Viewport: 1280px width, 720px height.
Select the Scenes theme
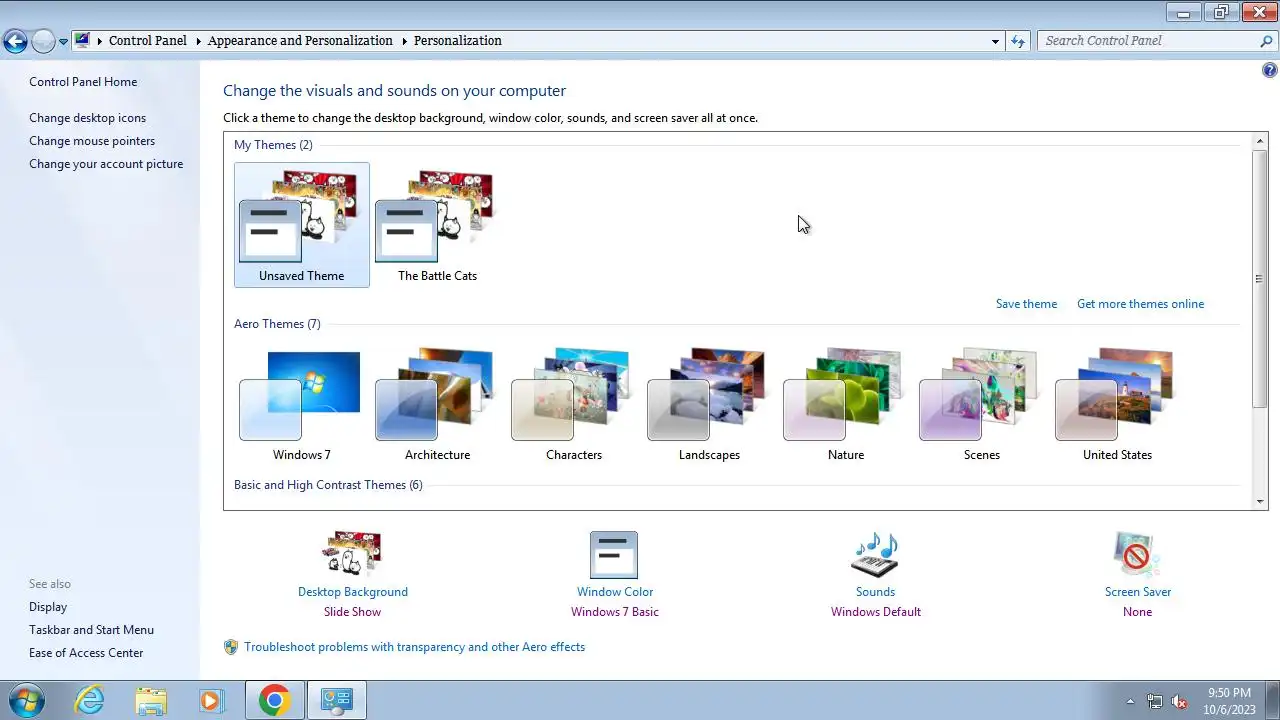tap(981, 404)
